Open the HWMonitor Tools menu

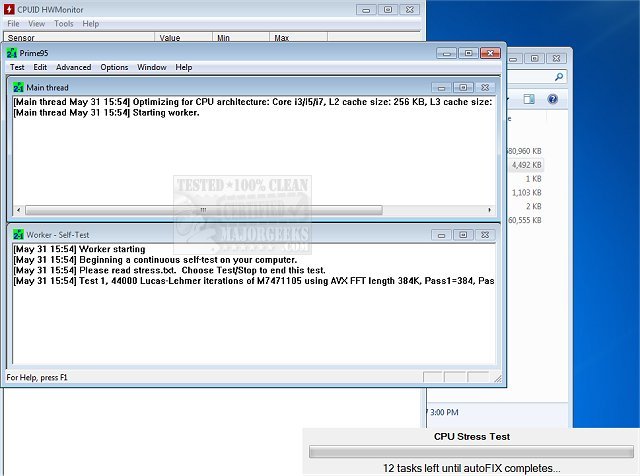(x=64, y=24)
